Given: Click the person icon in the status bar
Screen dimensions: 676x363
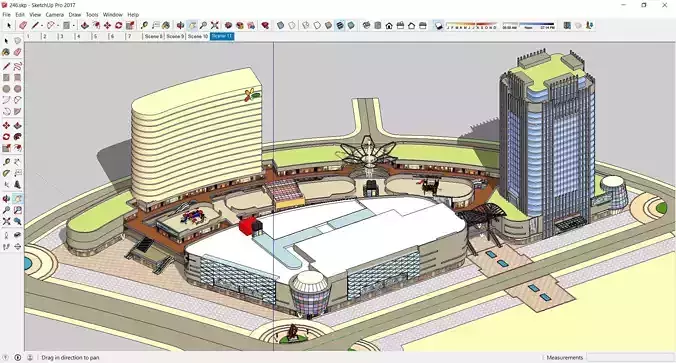Looking at the screenshot, I should [30, 357].
